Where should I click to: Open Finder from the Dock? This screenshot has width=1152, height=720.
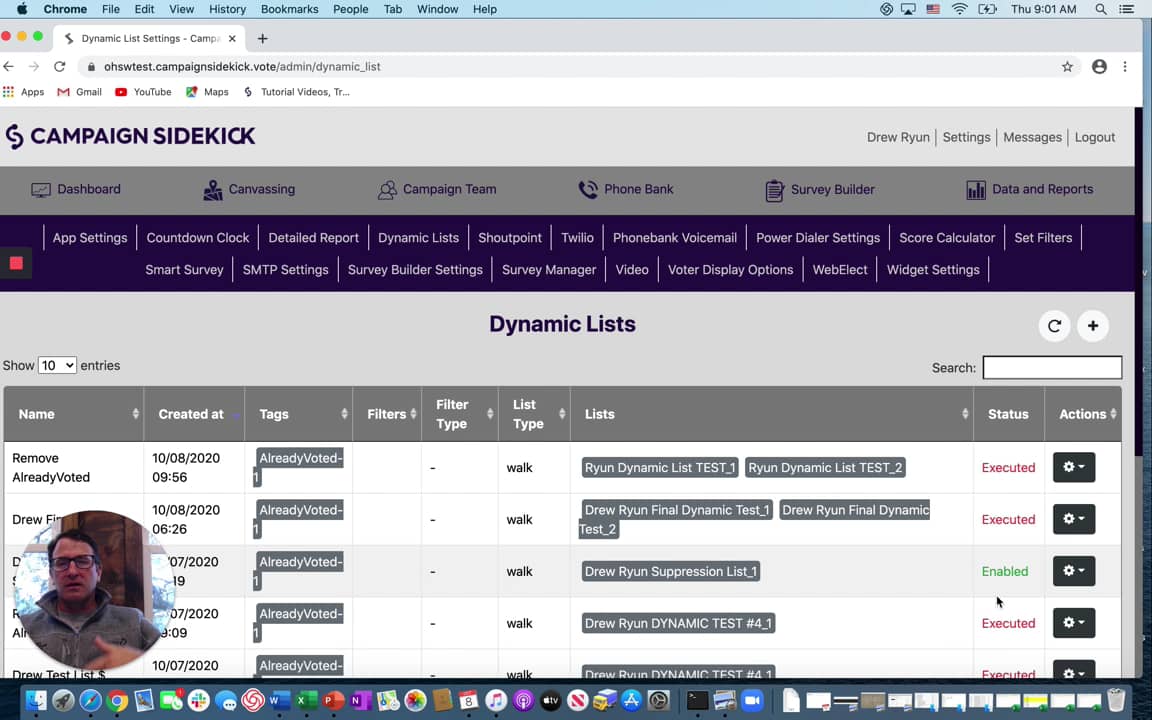point(36,701)
